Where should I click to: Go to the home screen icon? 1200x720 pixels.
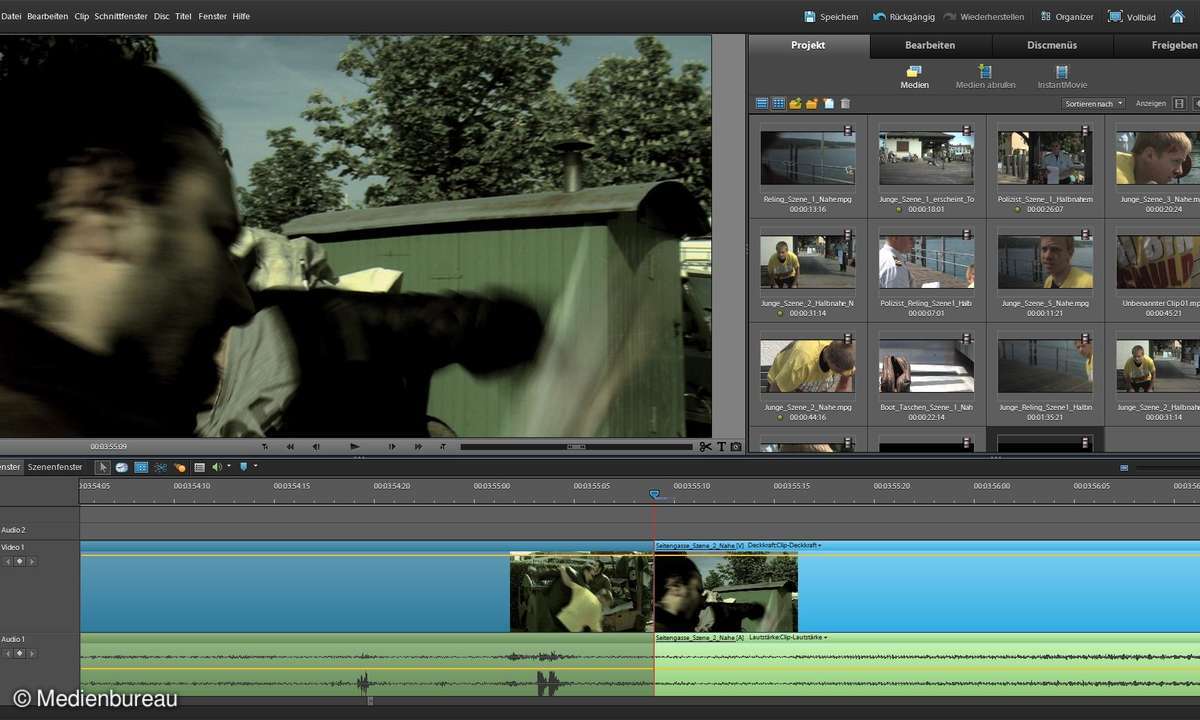click(x=1177, y=16)
